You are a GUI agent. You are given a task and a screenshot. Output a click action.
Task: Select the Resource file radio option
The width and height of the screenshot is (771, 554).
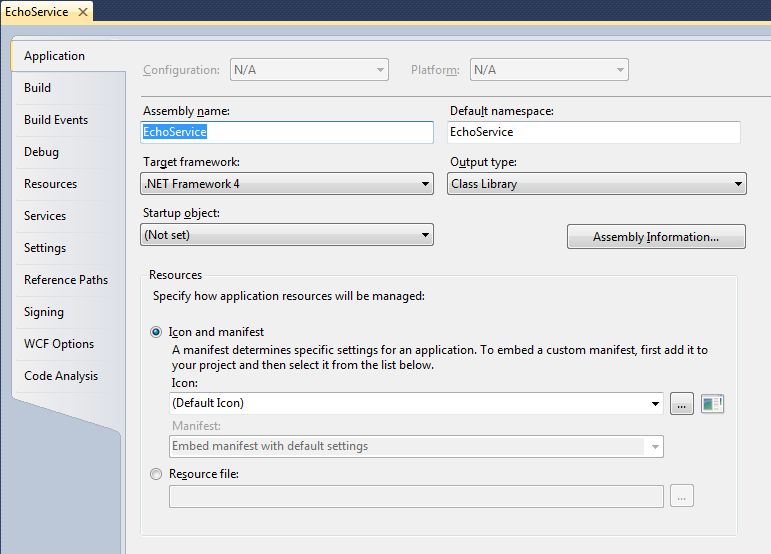point(156,474)
